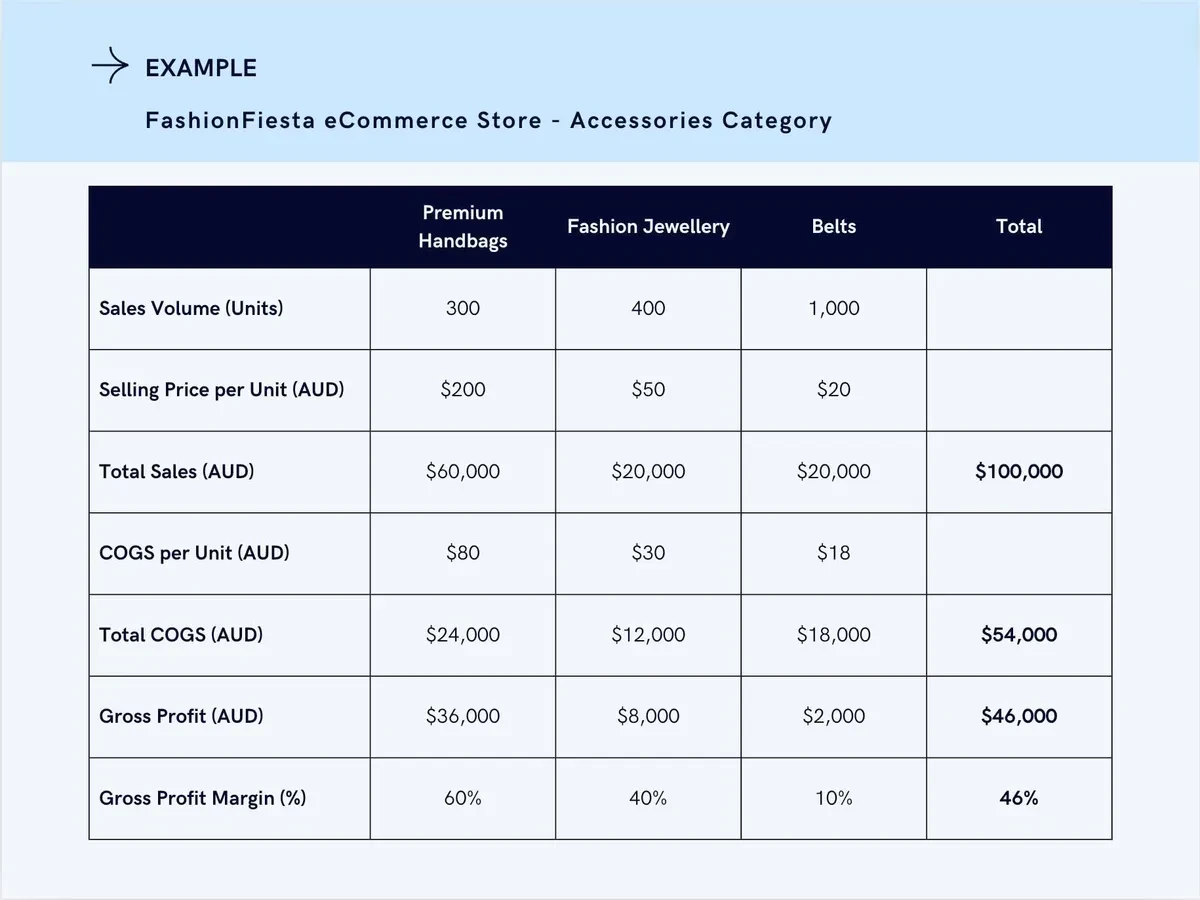Image resolution: width=1200 pixels, height=900 pixels.
Task: Click the EXAMPLE heading text
Action: click(x=201, y=68)
